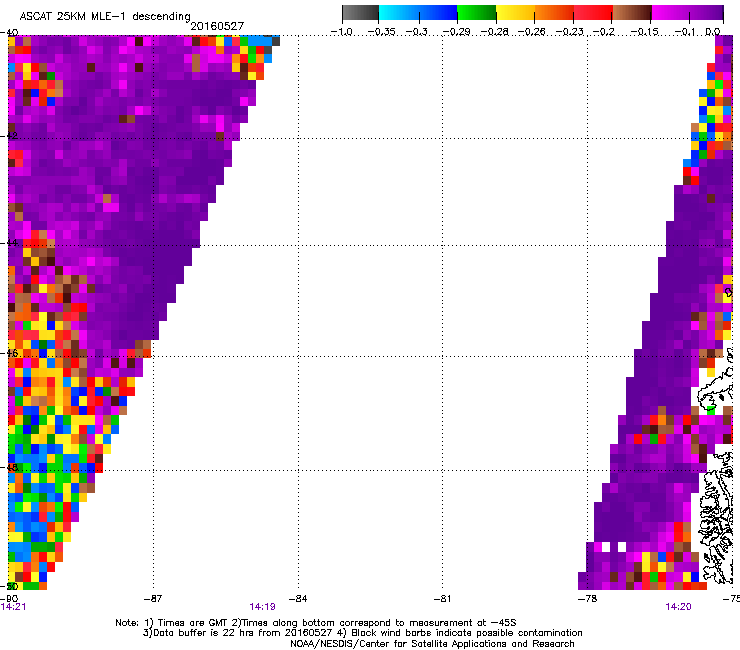
Task: Click the '-78' longitude axis label
Action: coord(588,599)
